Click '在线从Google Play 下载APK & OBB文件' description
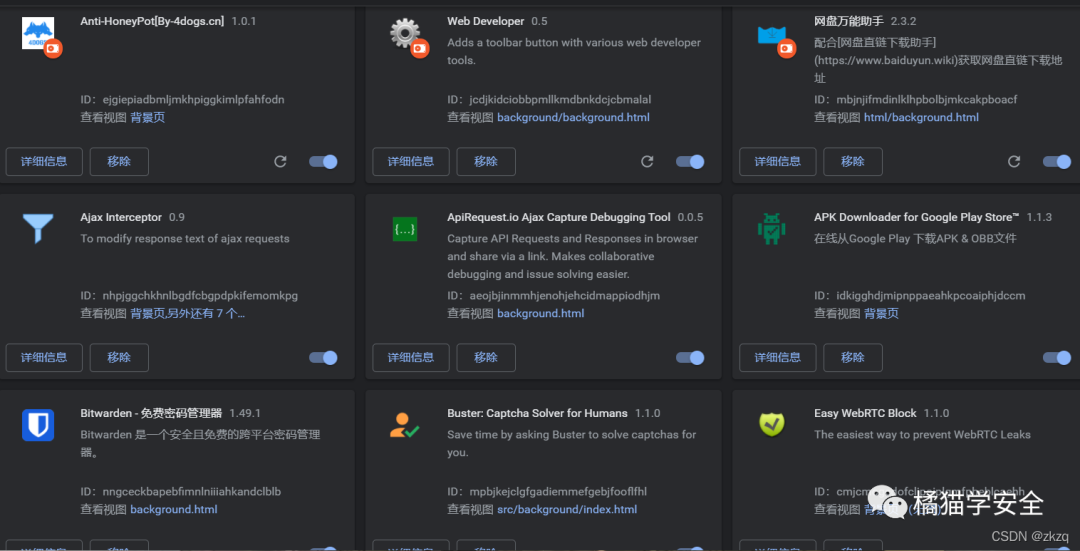Screen dimensions: 1080x551 [x=915, y=239]
